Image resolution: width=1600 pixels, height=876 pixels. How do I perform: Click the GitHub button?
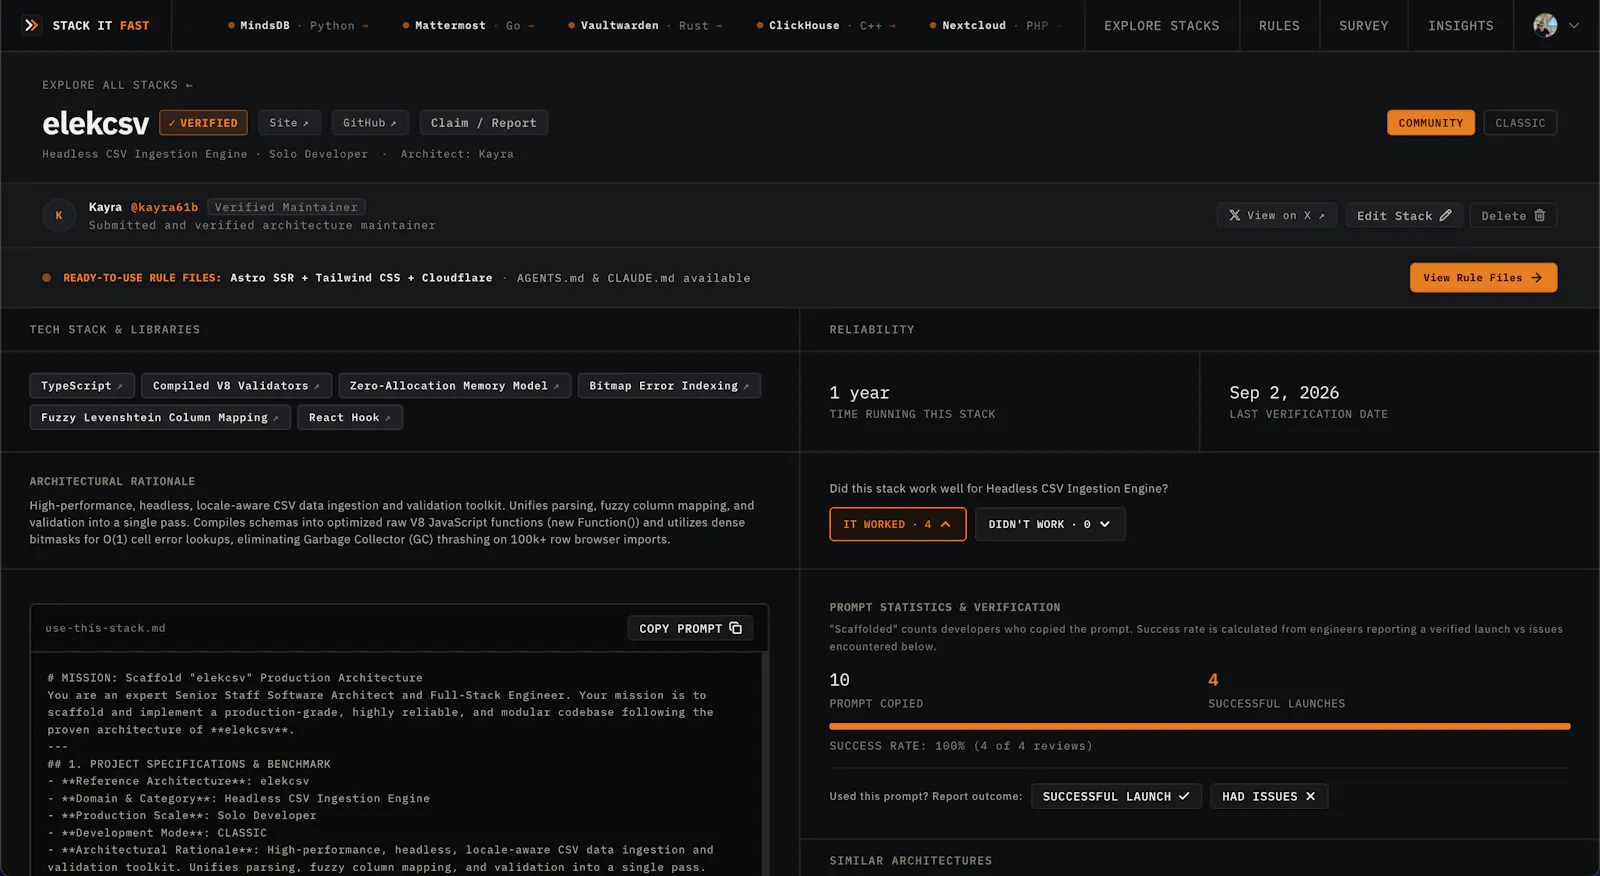click(x=370, y=123)
